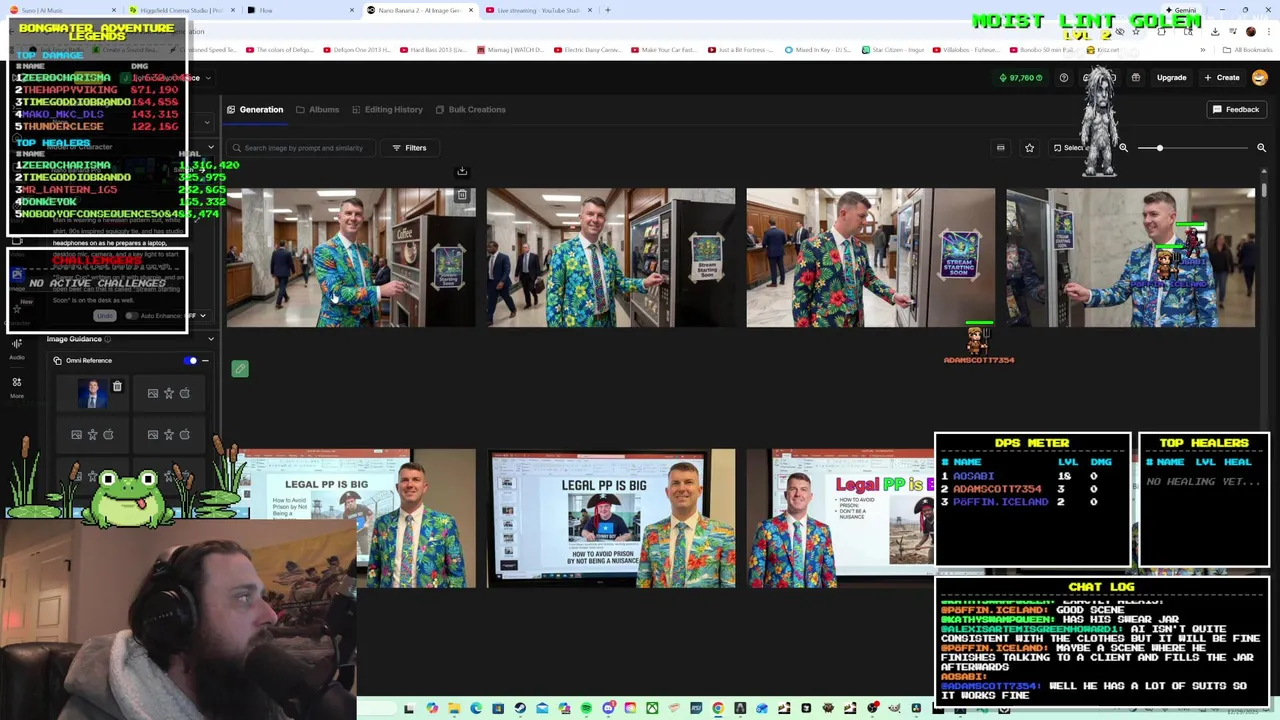The height and width of the screenshot is (720, 1280).
Task: Open File Explorer from the taskbar
Action: pos(454,709)
